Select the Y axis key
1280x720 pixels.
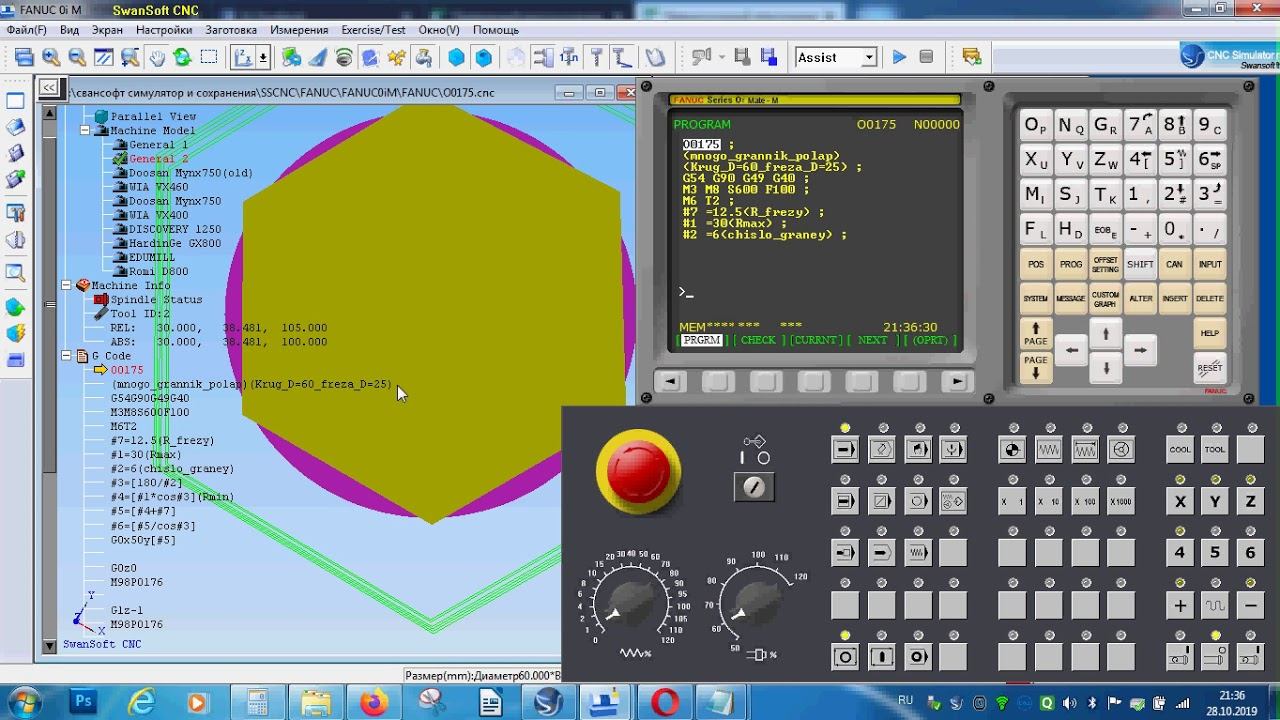click(x=1215, y=502)
